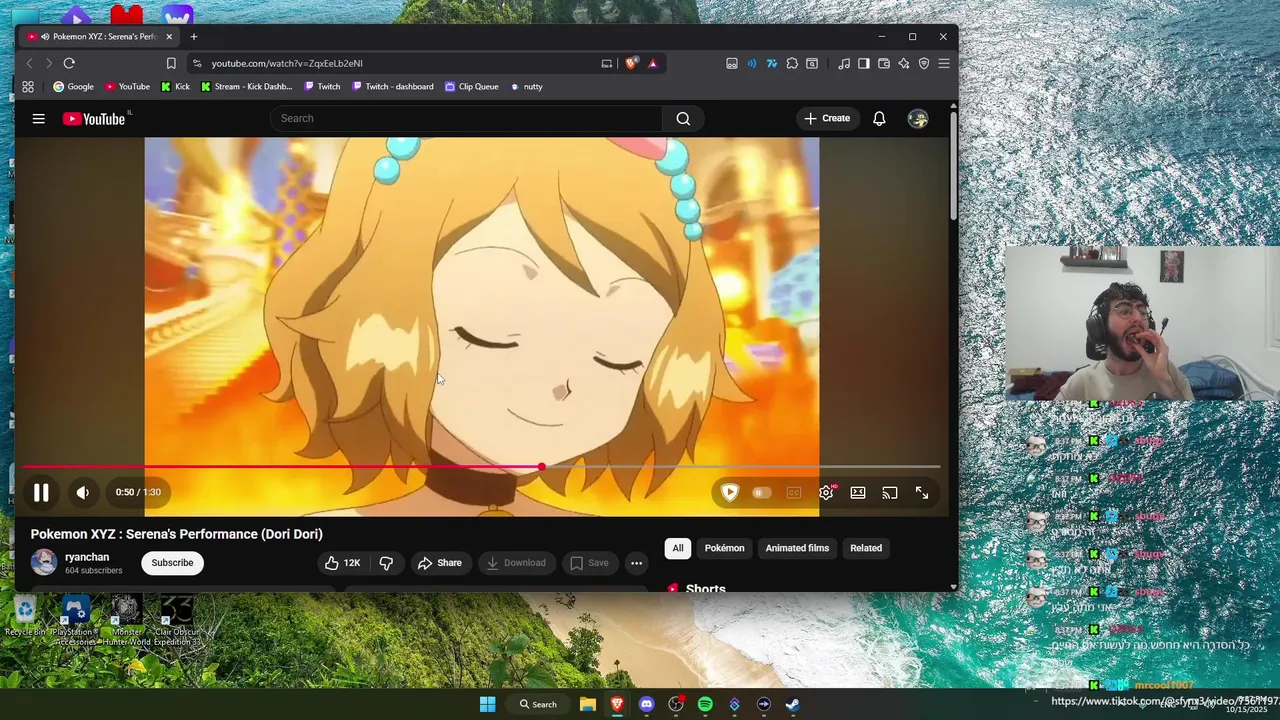The height and width of the screenshot is (720, 1280).
Task: Enter fullscreen mode in the player
Action: coord(922,492)
